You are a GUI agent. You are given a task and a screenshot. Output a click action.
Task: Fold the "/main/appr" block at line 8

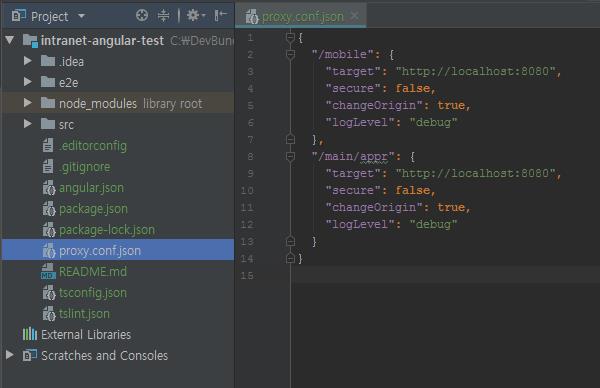coord(290,157)
